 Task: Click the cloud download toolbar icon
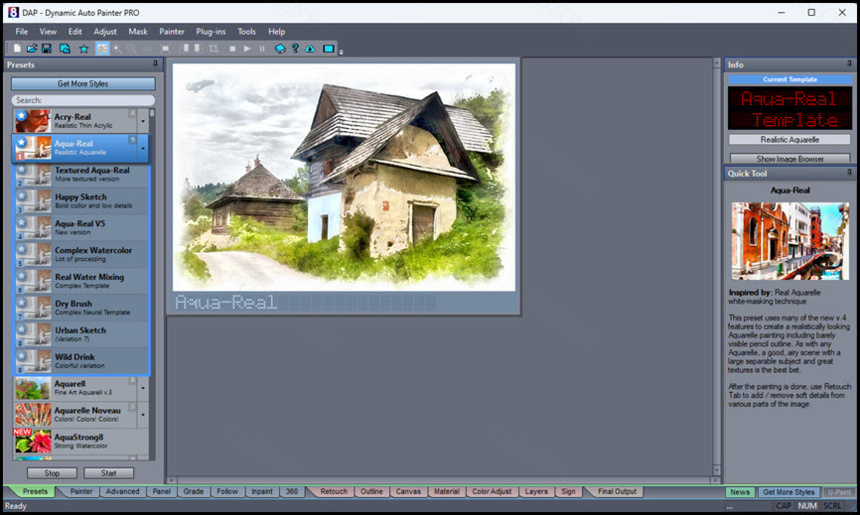click(310, 49)
